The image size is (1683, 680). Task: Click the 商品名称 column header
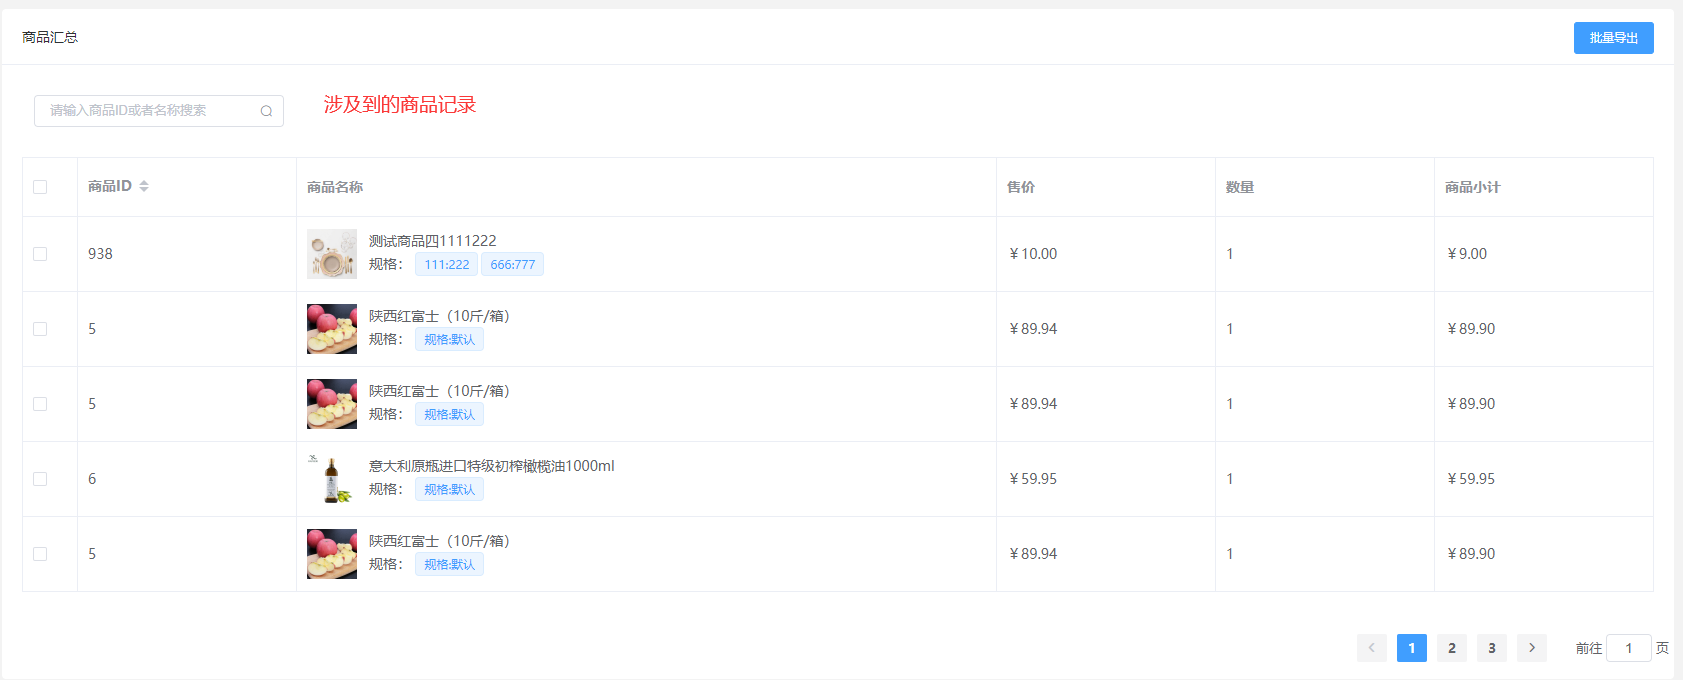coord(335,187)
